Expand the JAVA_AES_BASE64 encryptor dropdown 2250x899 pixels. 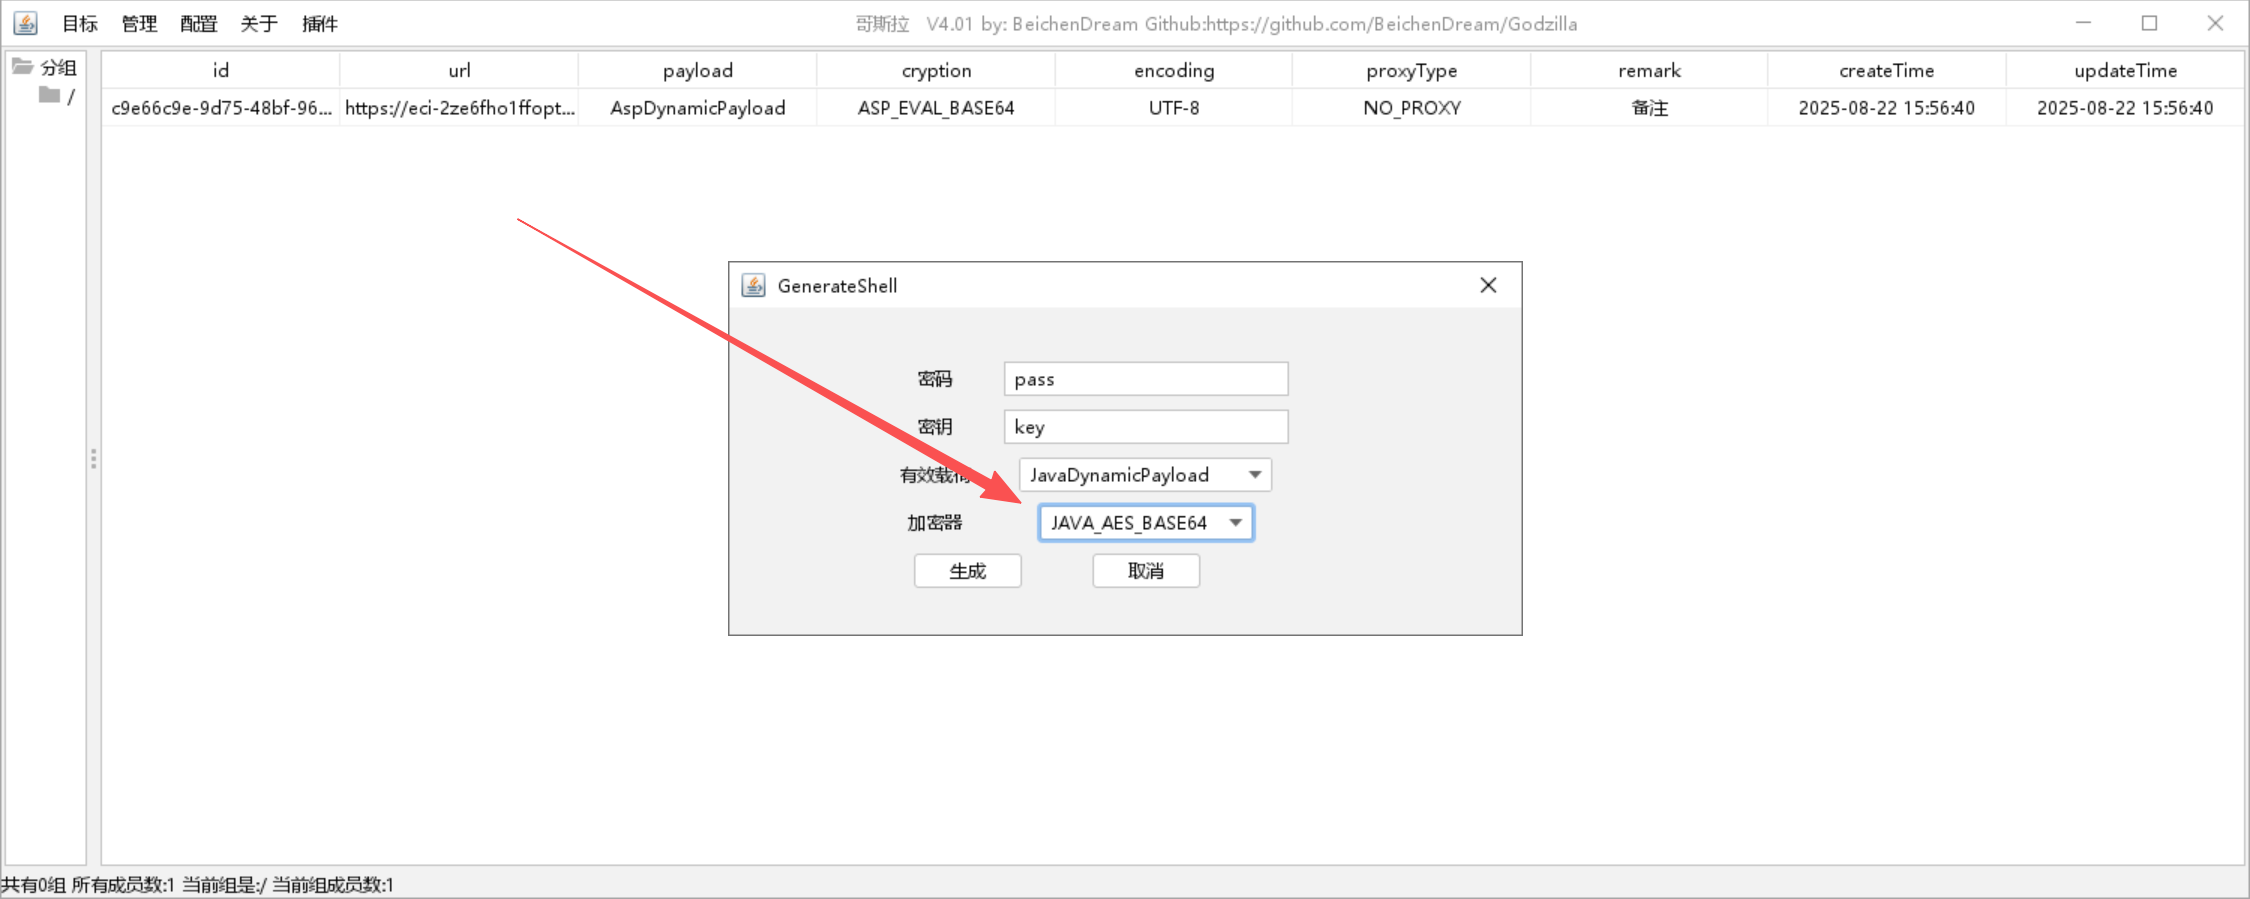click(1235, 523)
